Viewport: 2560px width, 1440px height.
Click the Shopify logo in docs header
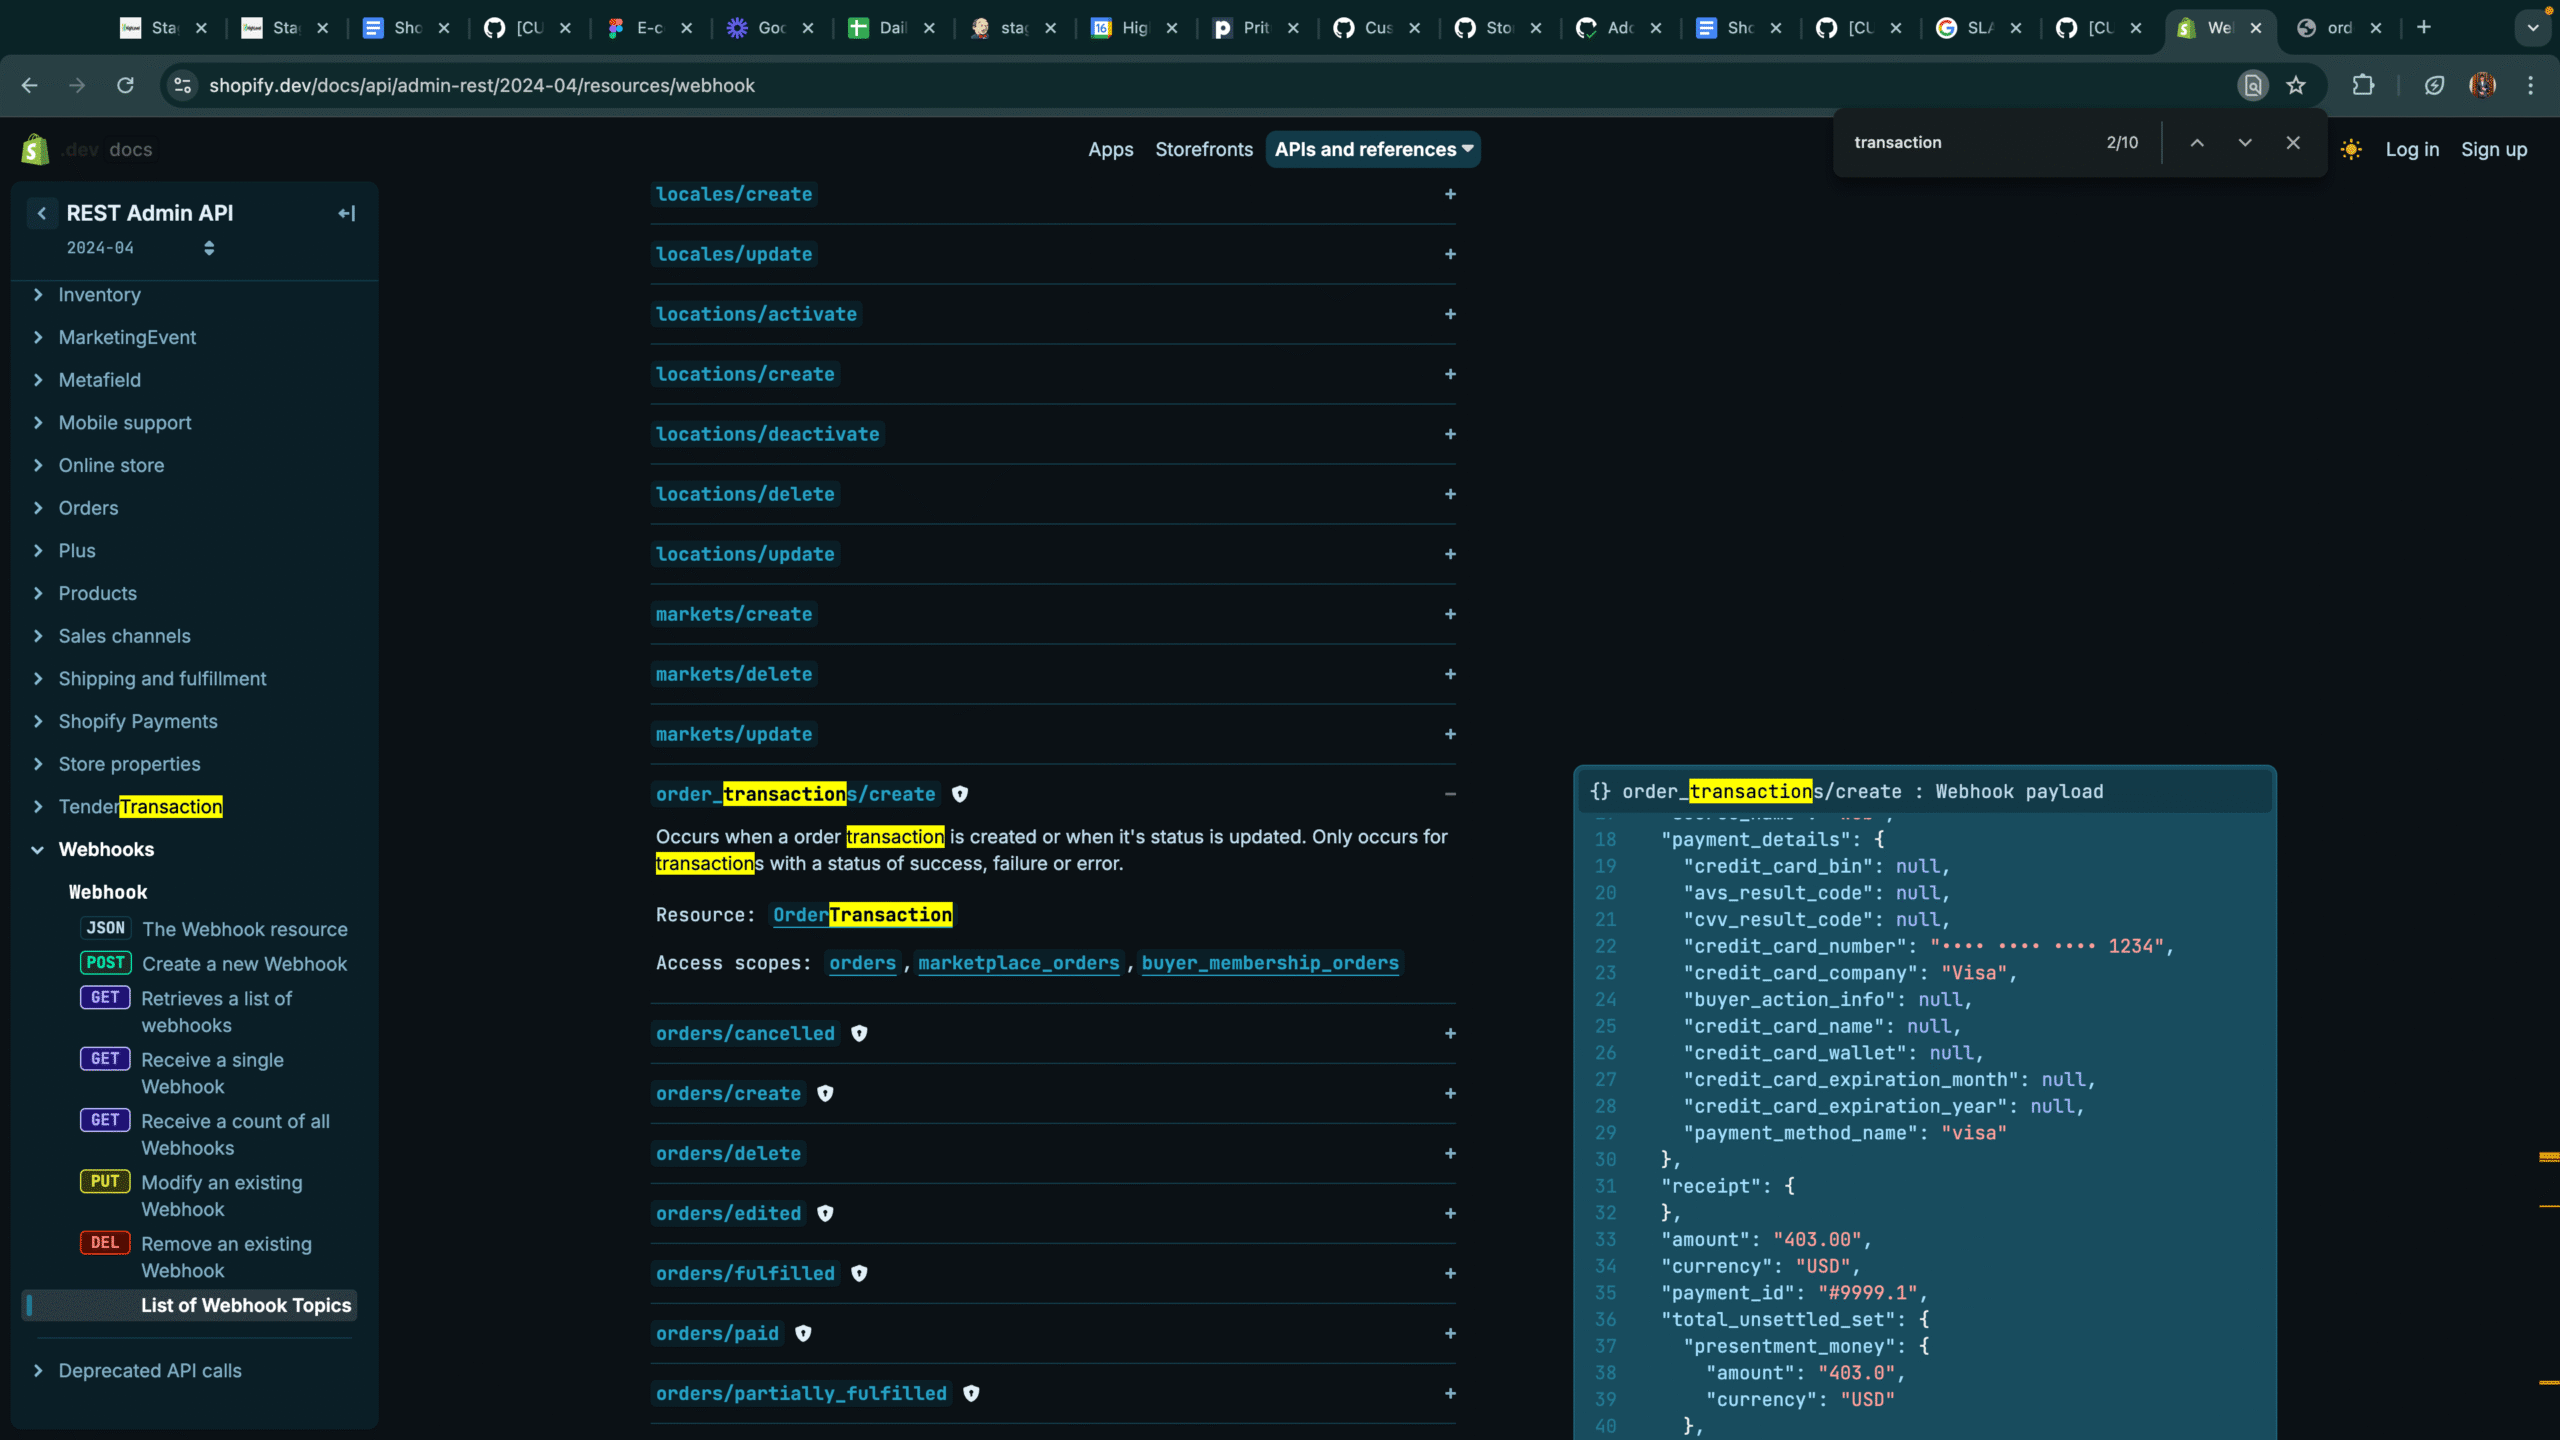[36, 149]
